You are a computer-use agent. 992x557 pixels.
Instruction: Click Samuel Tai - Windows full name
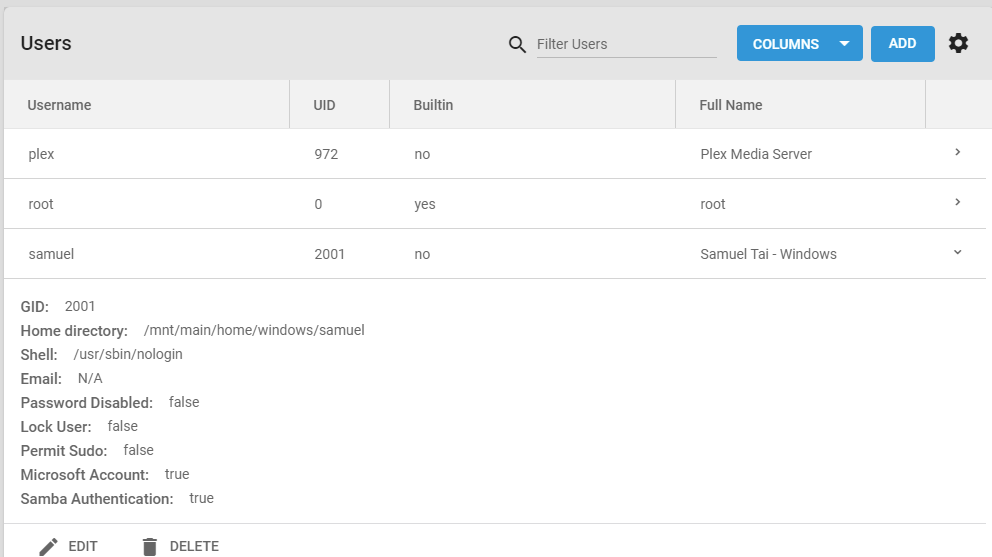click(x=768, y=254)
